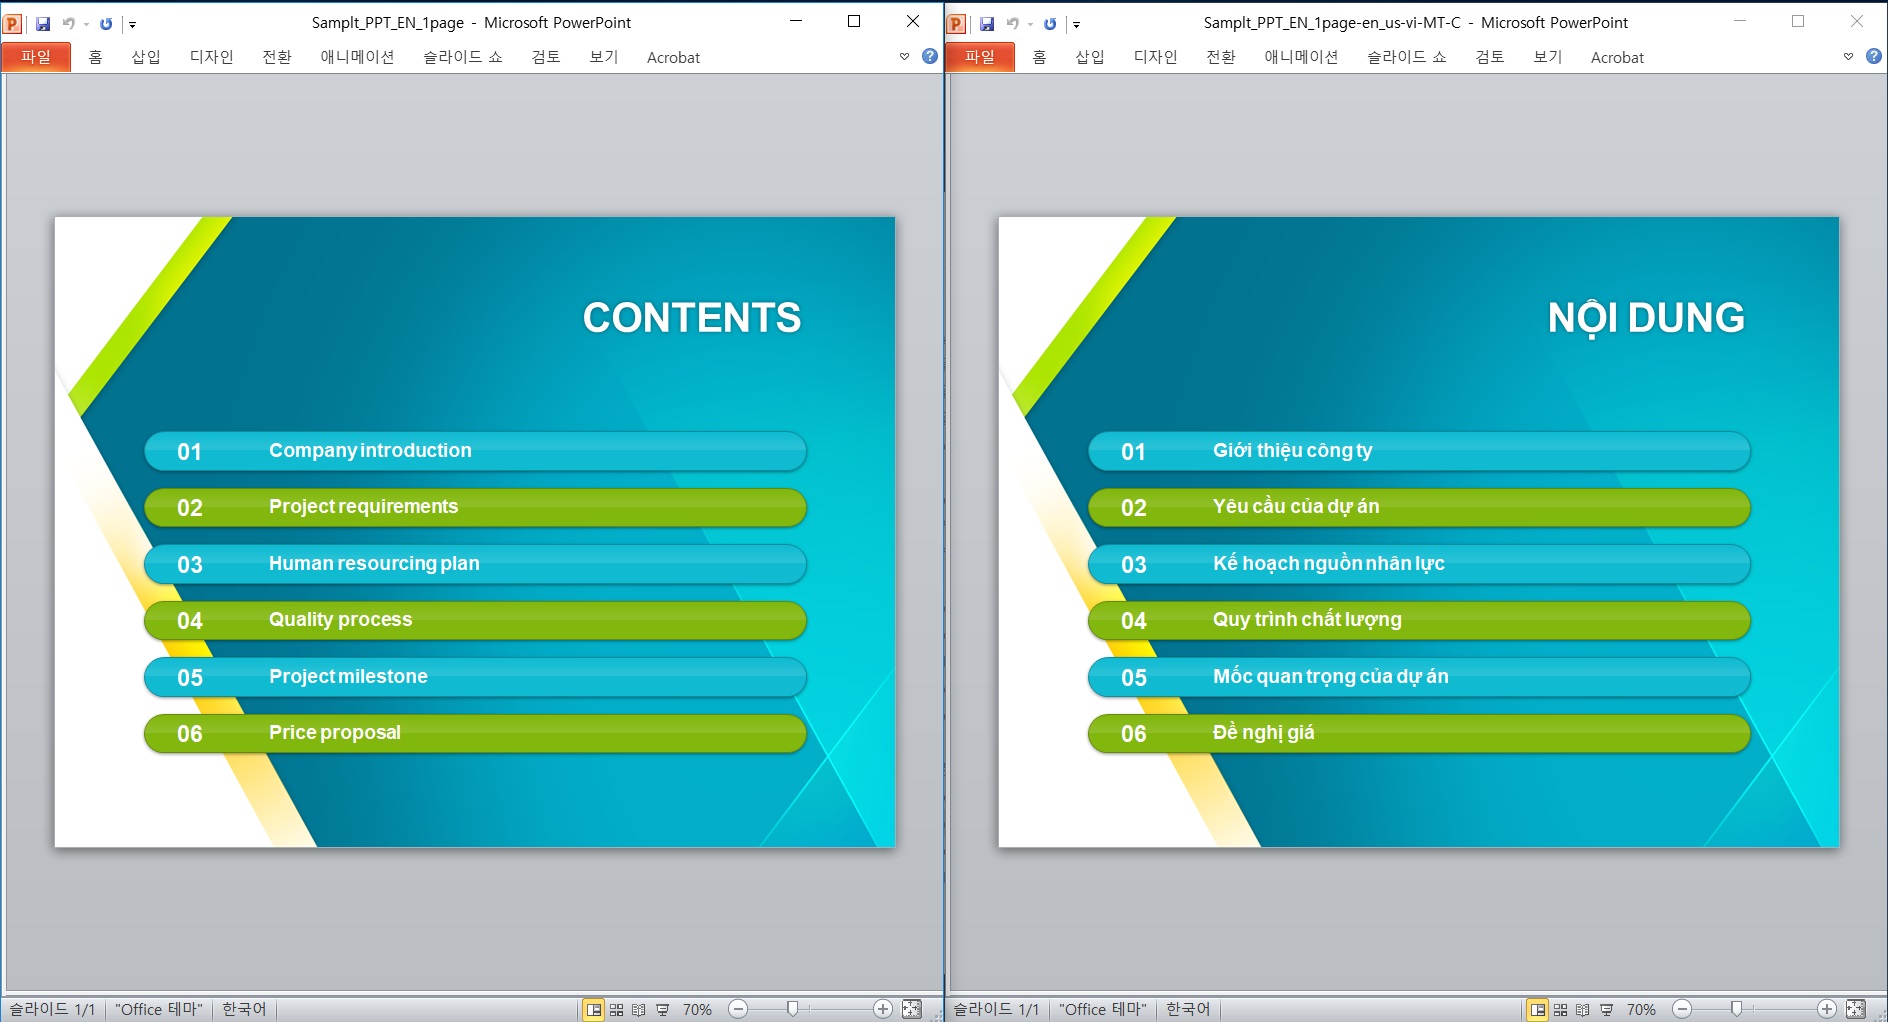Click Help question mark in right window

tap(1874, 56)
